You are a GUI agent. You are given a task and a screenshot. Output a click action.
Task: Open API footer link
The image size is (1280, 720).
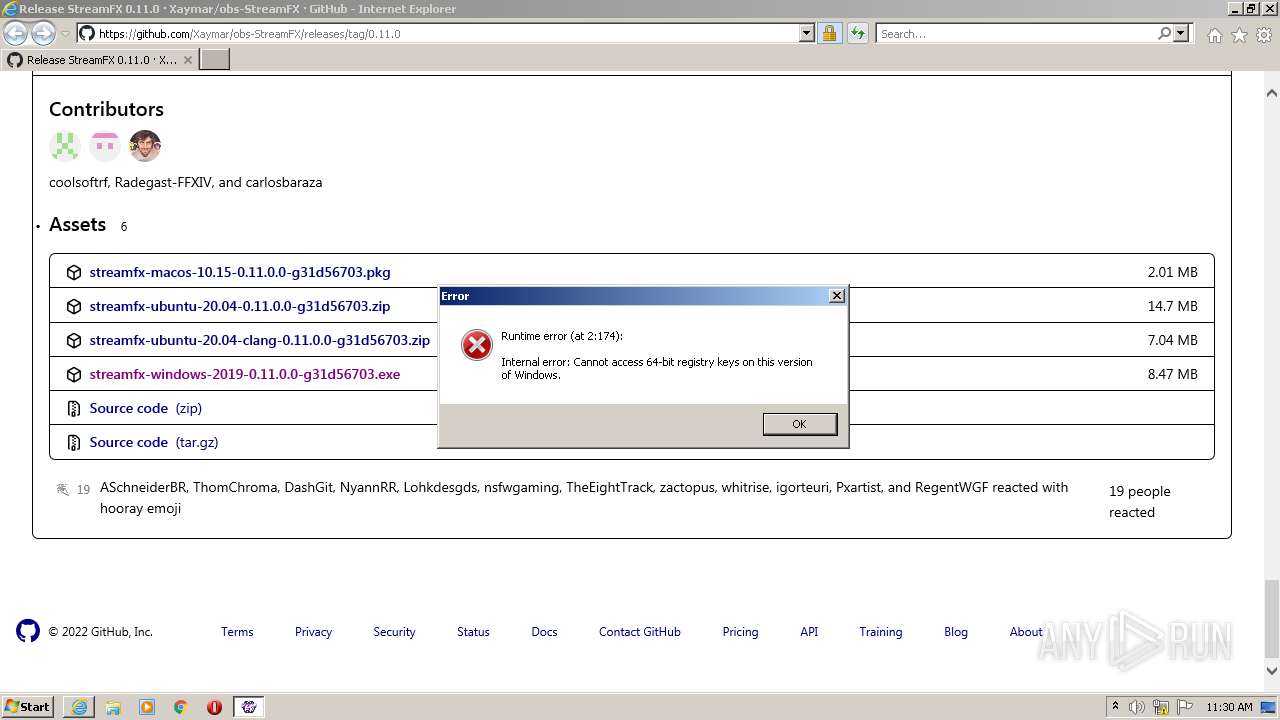pyautogui.click(x=809, y=632)
